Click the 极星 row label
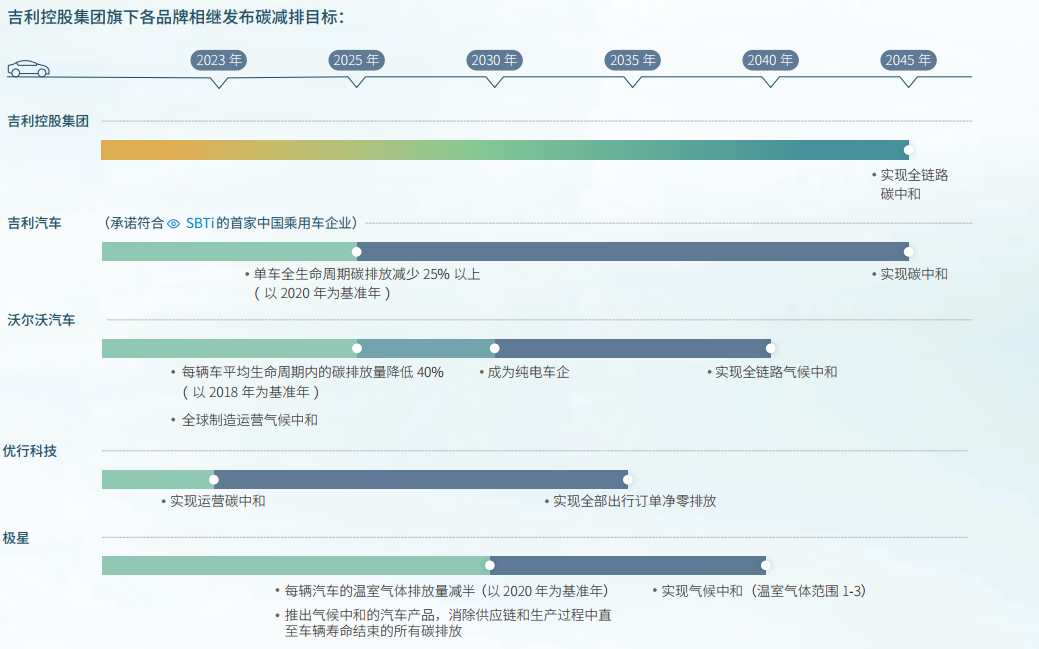The height and width of the screenshot is (649, 1039). click(16, 538)
